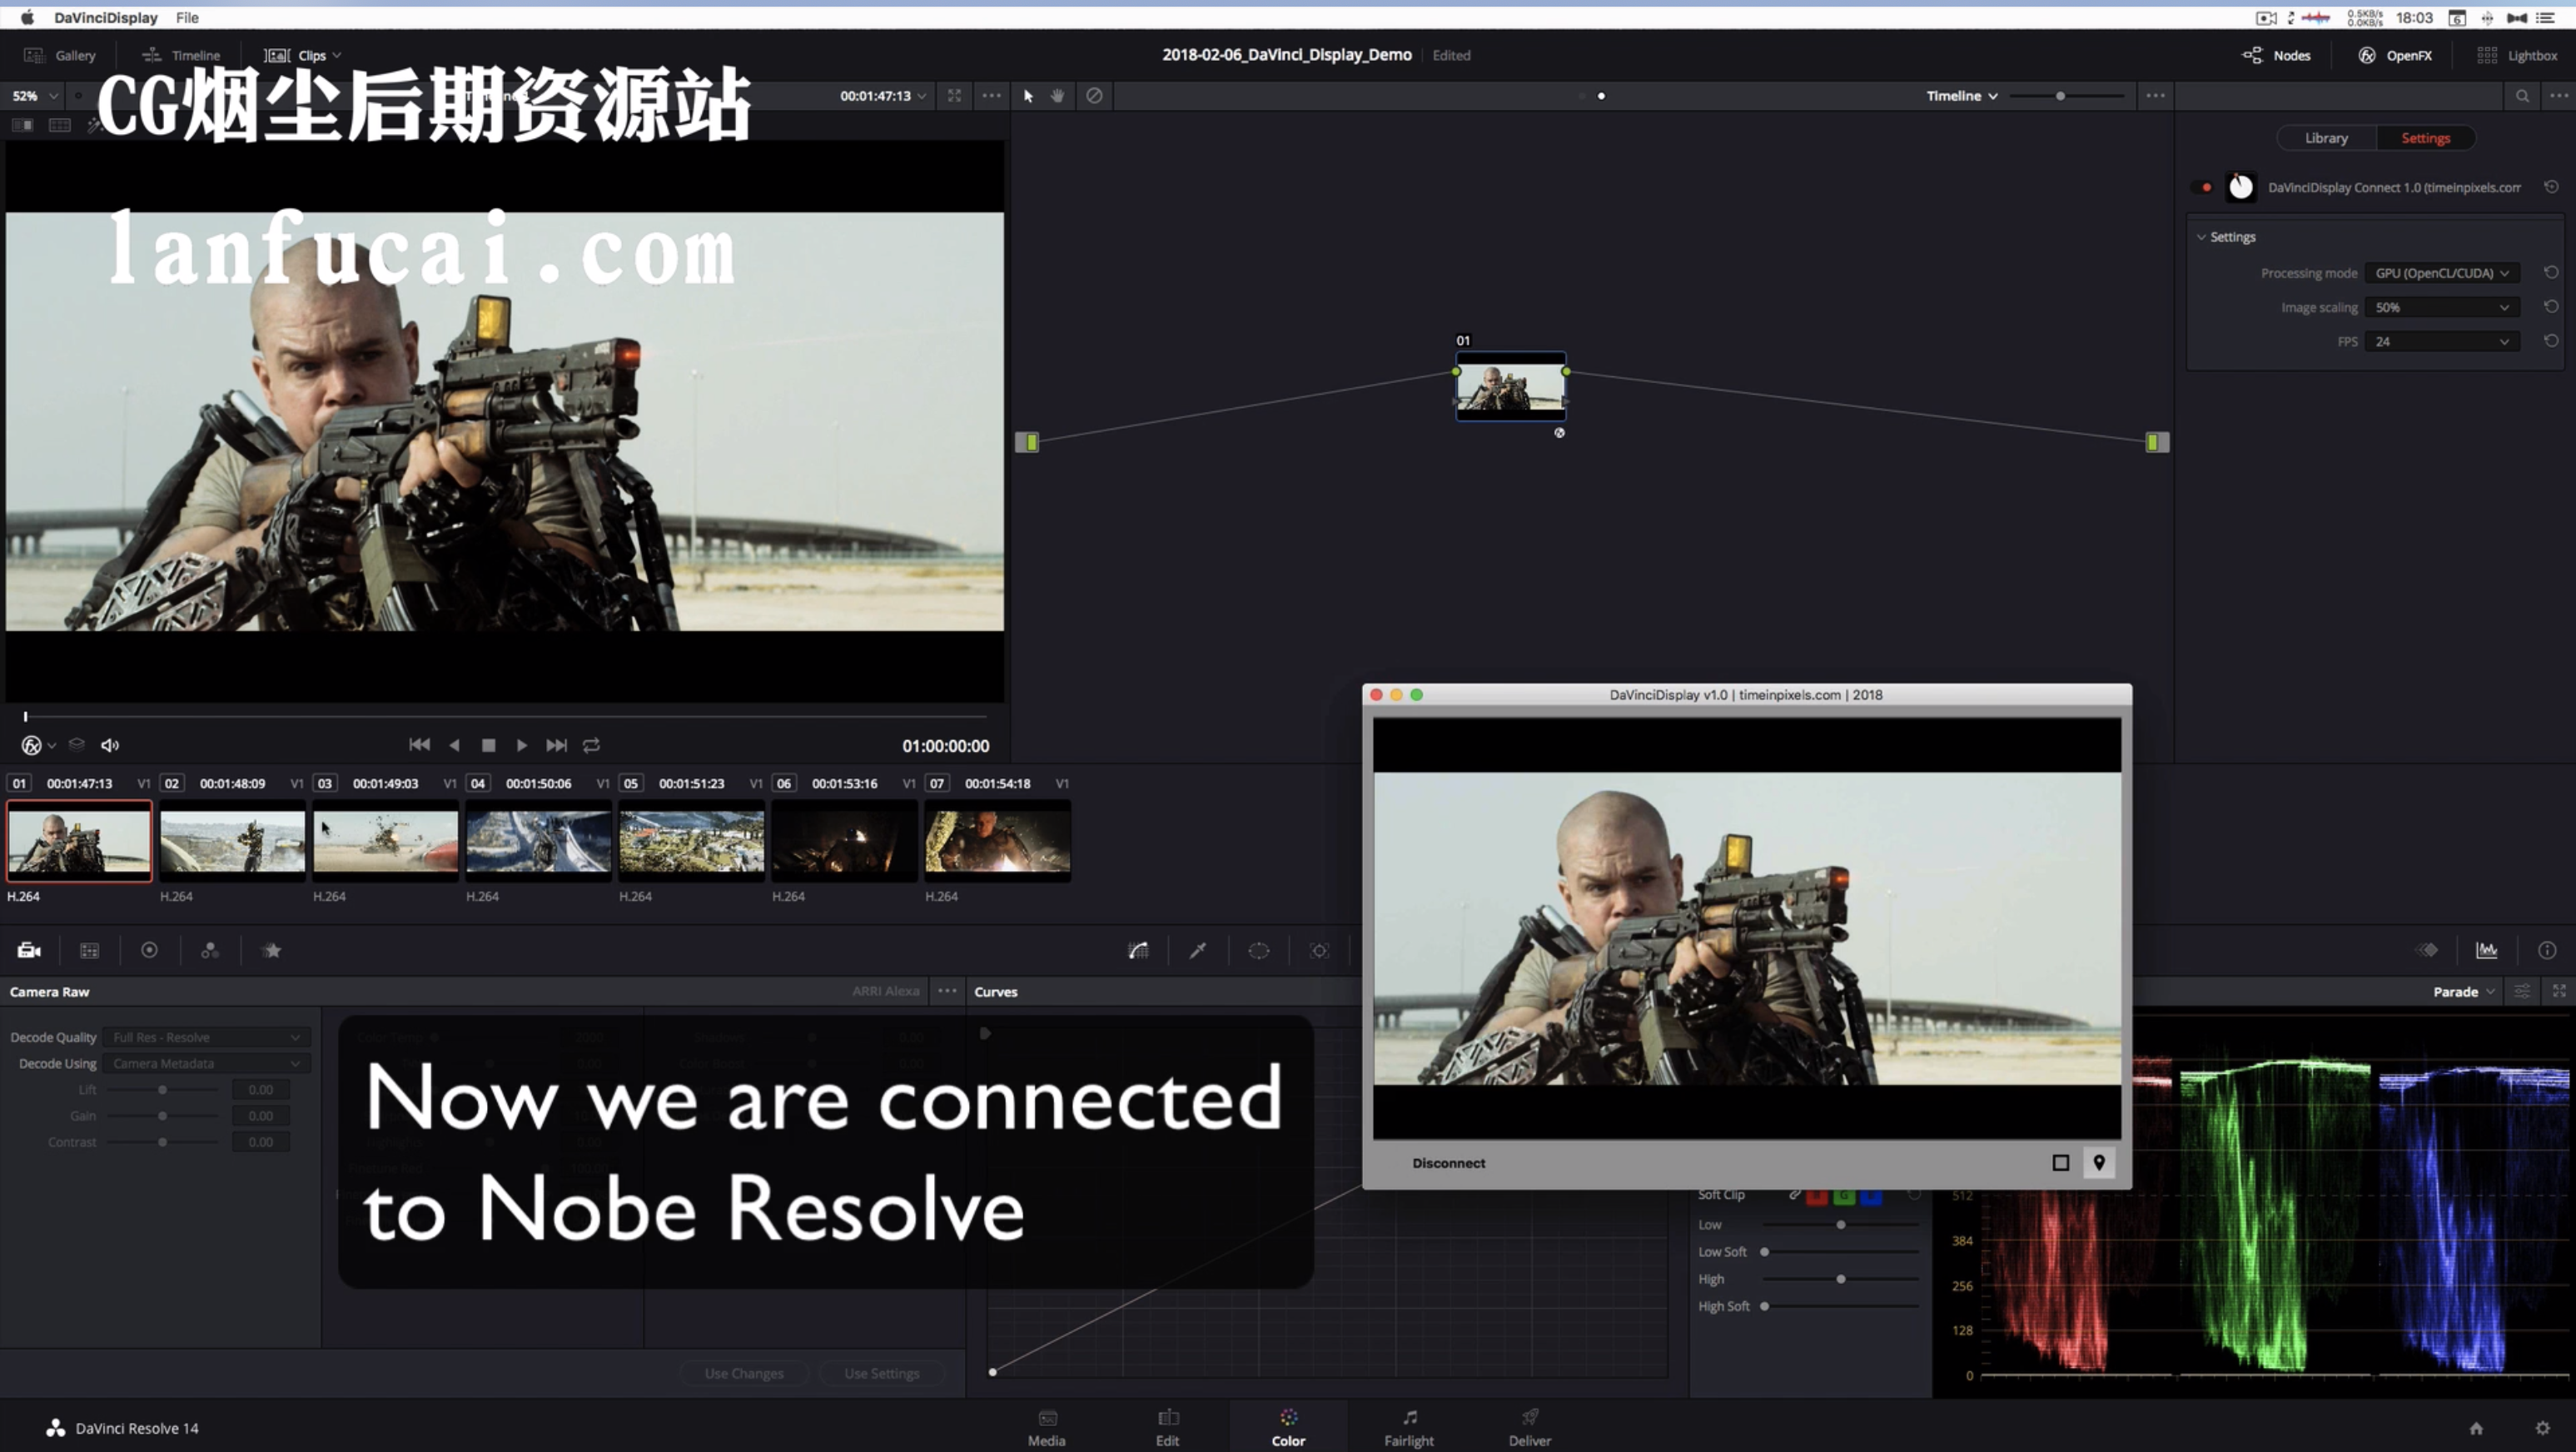Open the Color Wheels palette icon
2576x1452 pixels.
click(x=149, y=950)
